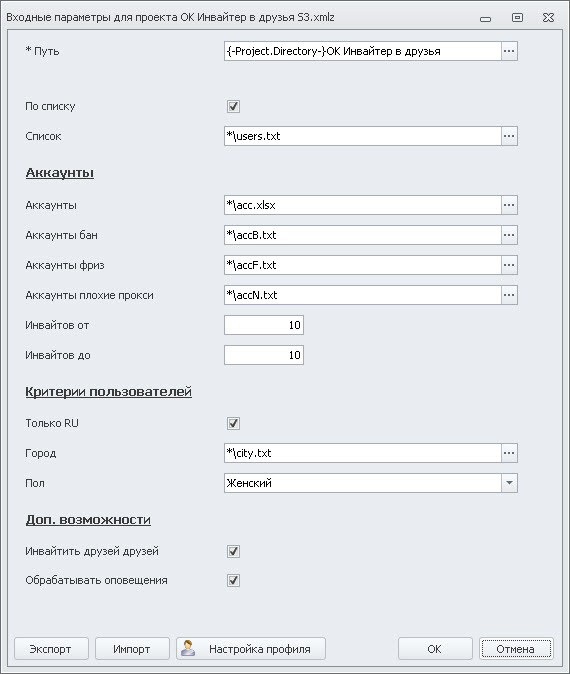Browse for Аккаунты acc.xlsx file
Viewport: 570px width, 674px height.
(509, 205)
